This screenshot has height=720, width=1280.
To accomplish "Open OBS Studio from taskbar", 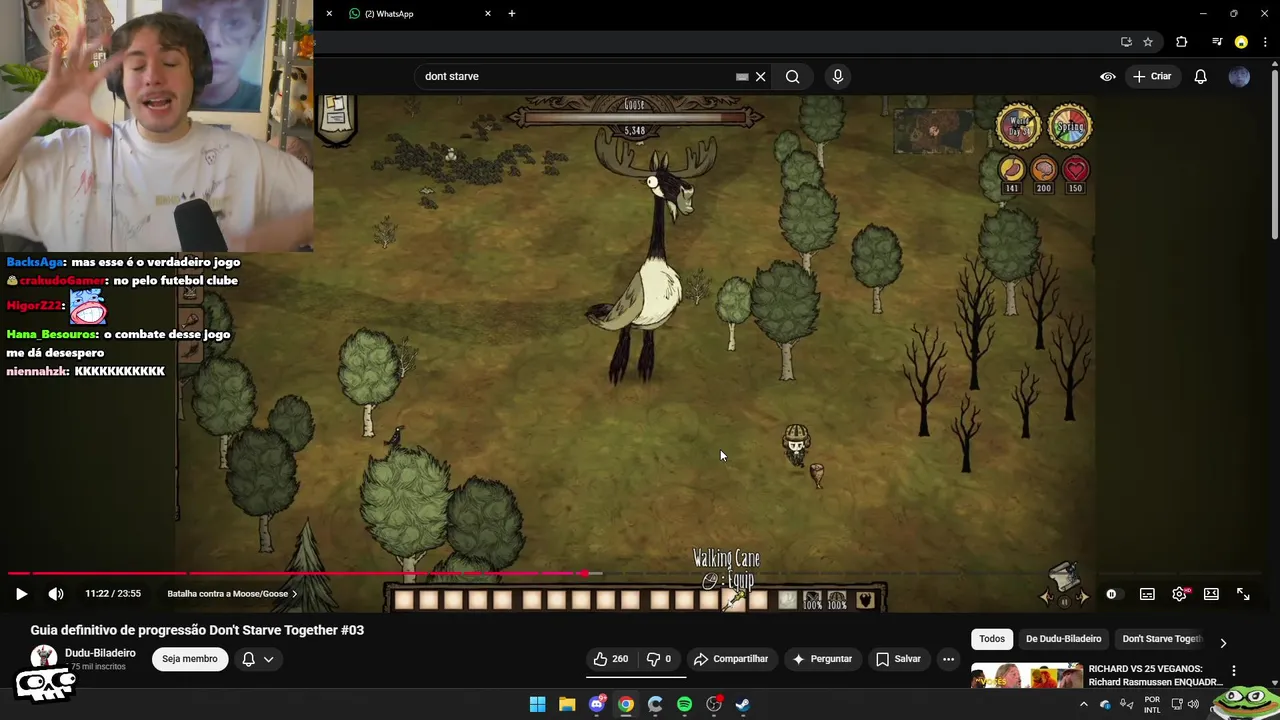I will [x=714, y=704].
